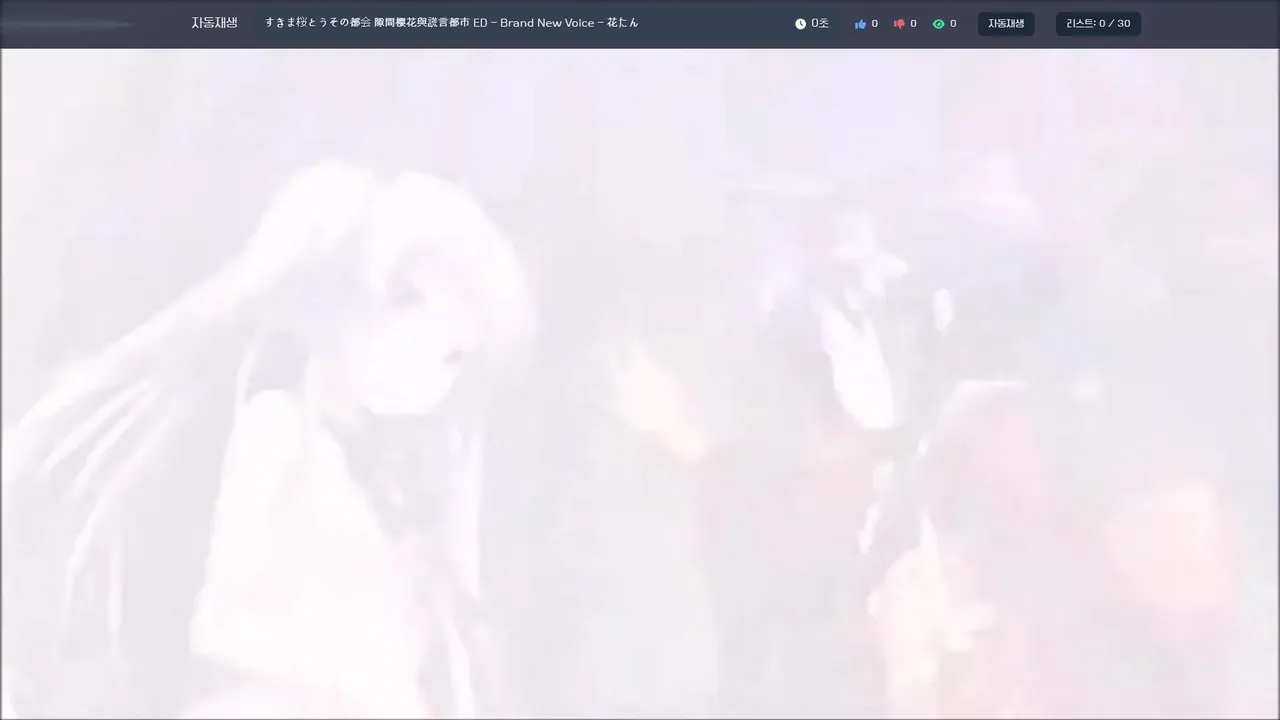Image resolution: width=1280 pixels, height=720 pixels.
Task: Toggle the 자동재생 autoplay button
Action: pyautogui.click(x=1006, y=24)
